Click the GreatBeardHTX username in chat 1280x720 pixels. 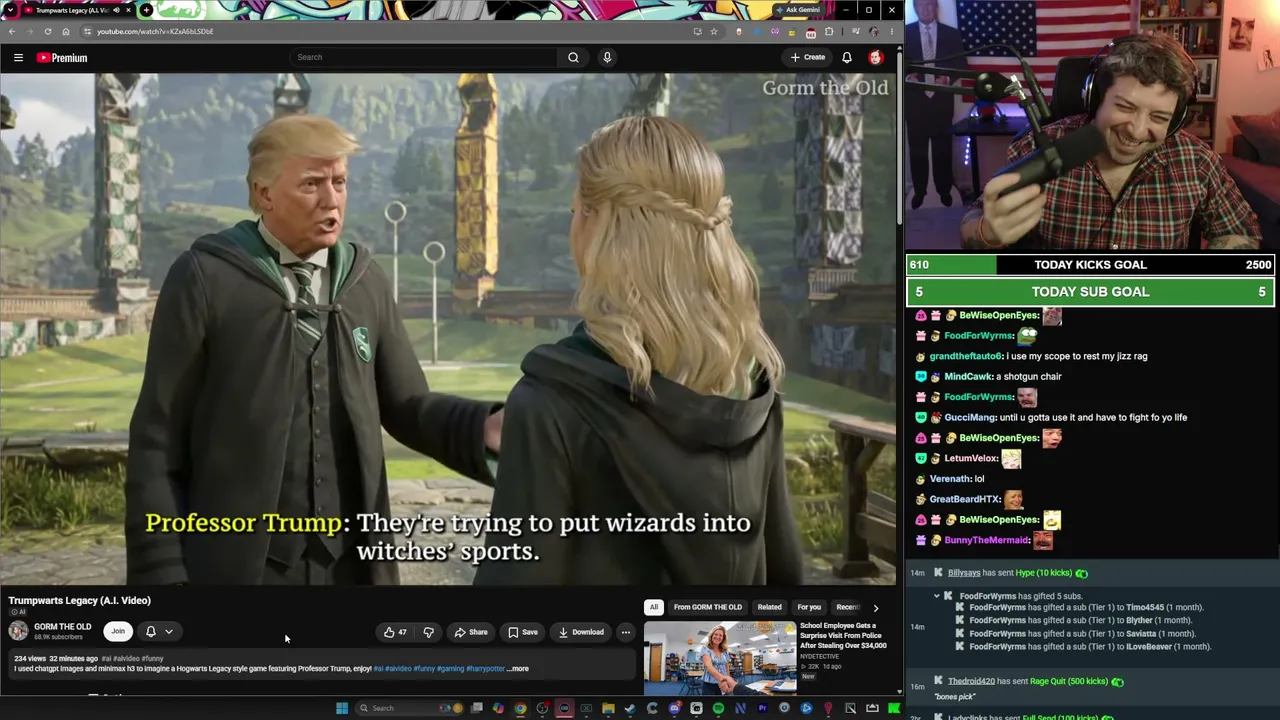click(x=965, y=500)
